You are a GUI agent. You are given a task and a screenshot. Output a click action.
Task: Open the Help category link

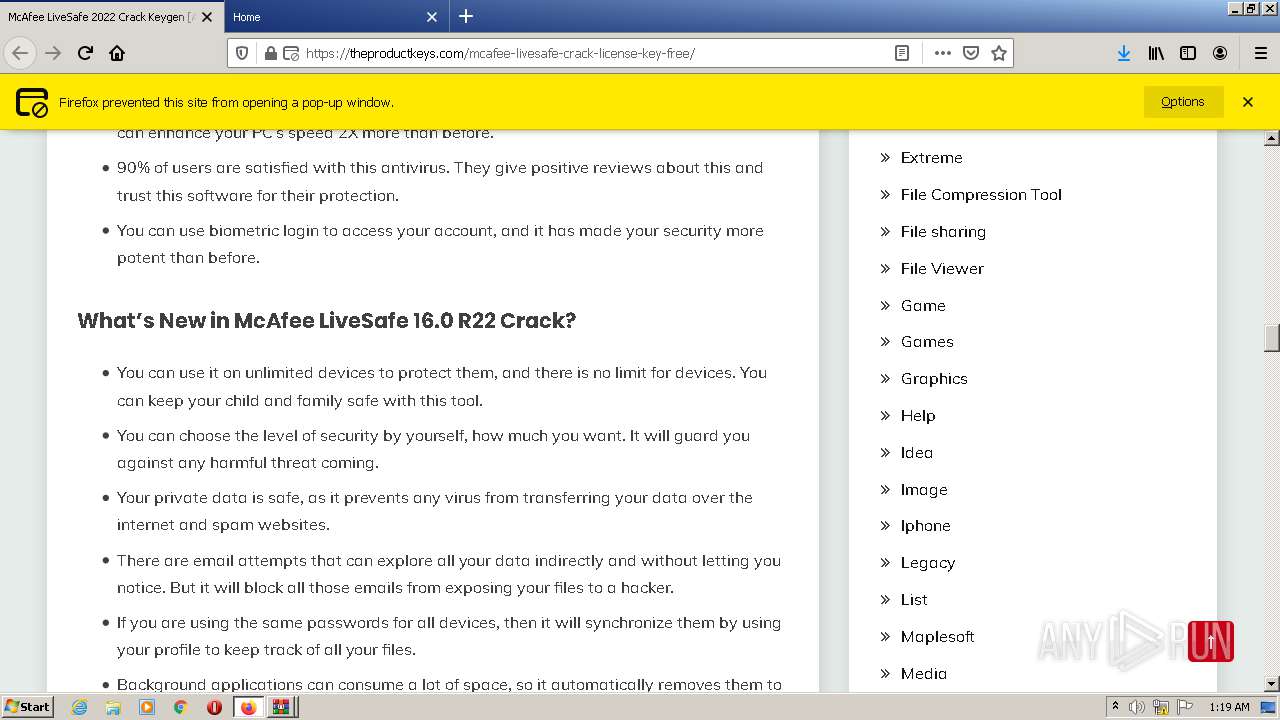click(x=918, y=416)
